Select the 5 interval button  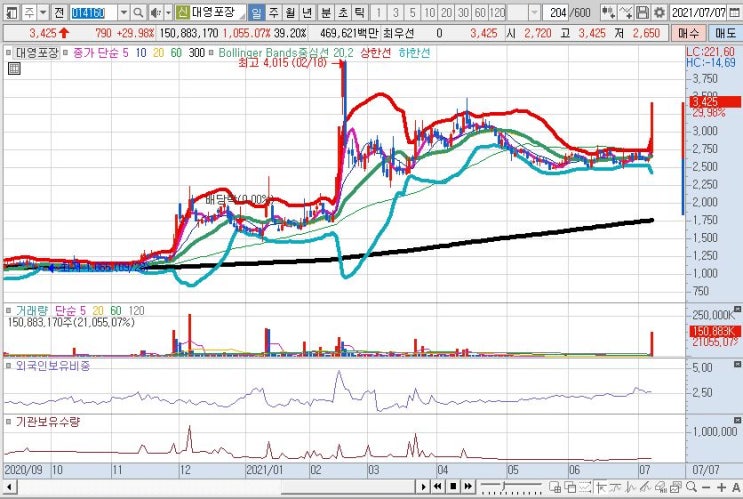[412, 12]
